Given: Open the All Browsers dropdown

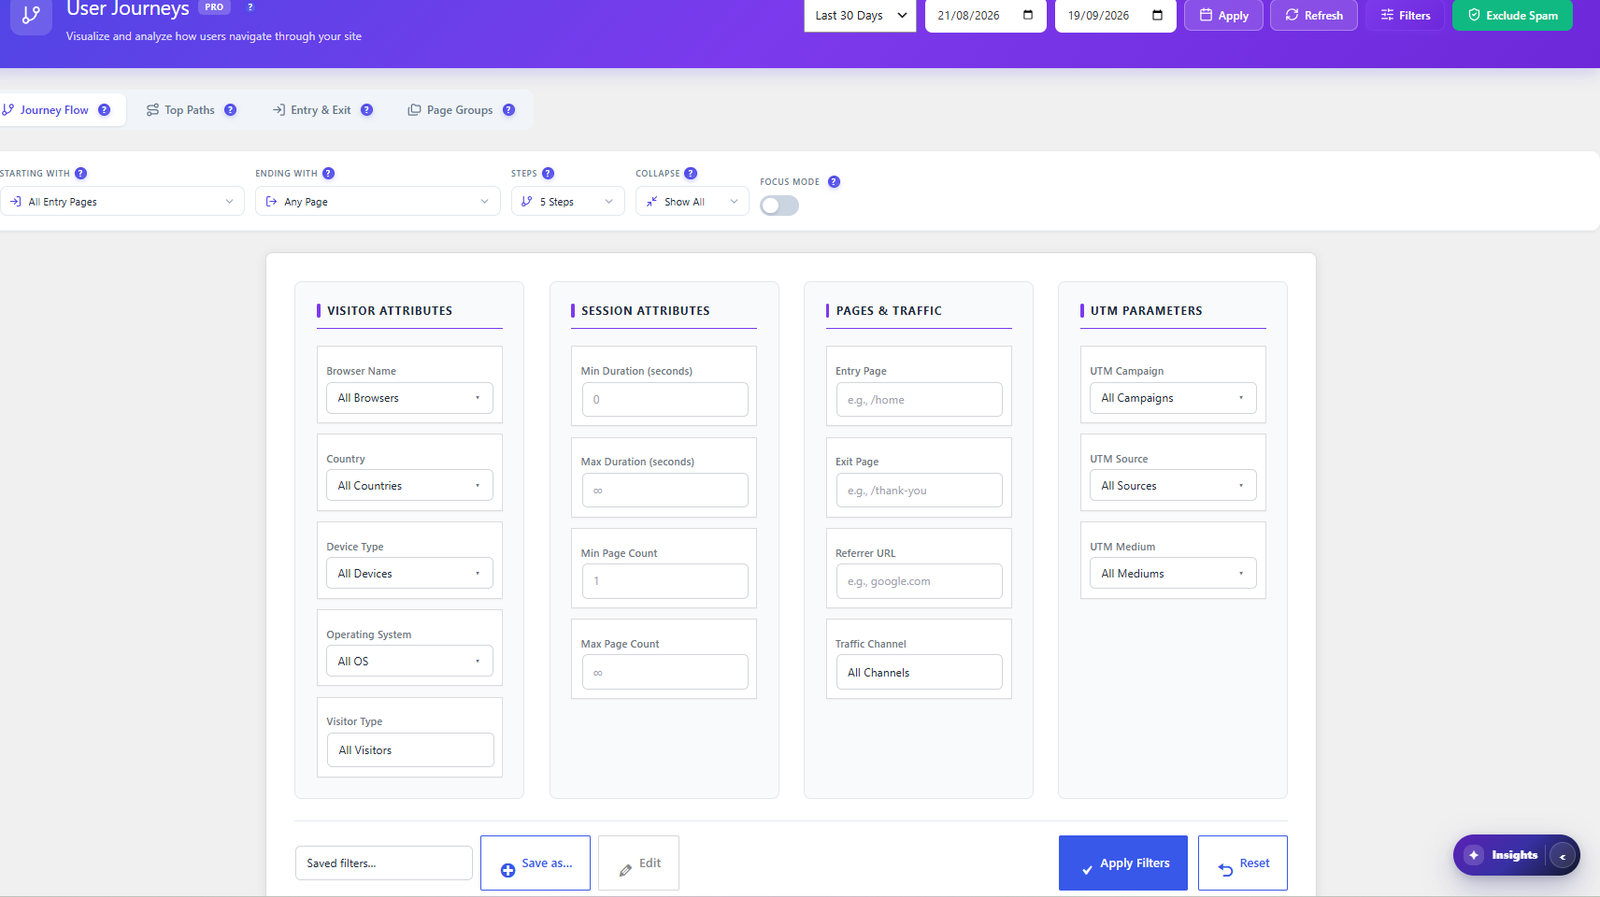Looking at the screenshot, I should pos(409,398).
